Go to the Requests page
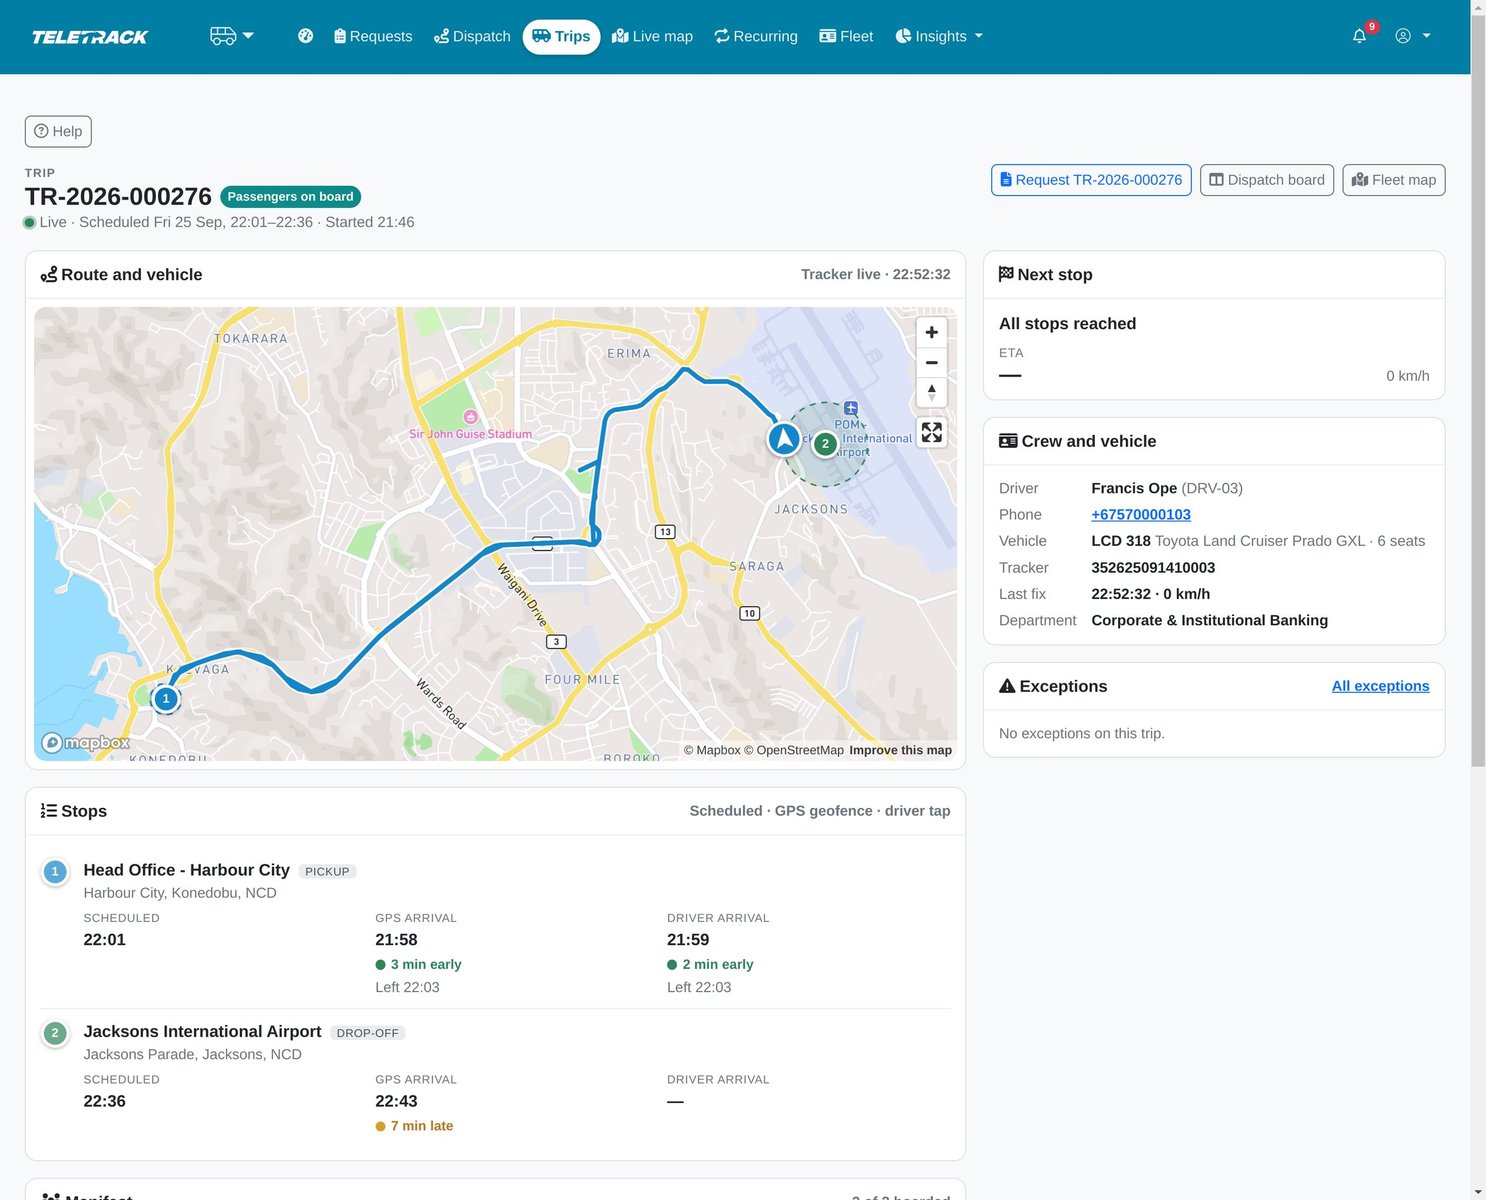Screen dimensions: 1486x1200 click(x=373, y=36)
